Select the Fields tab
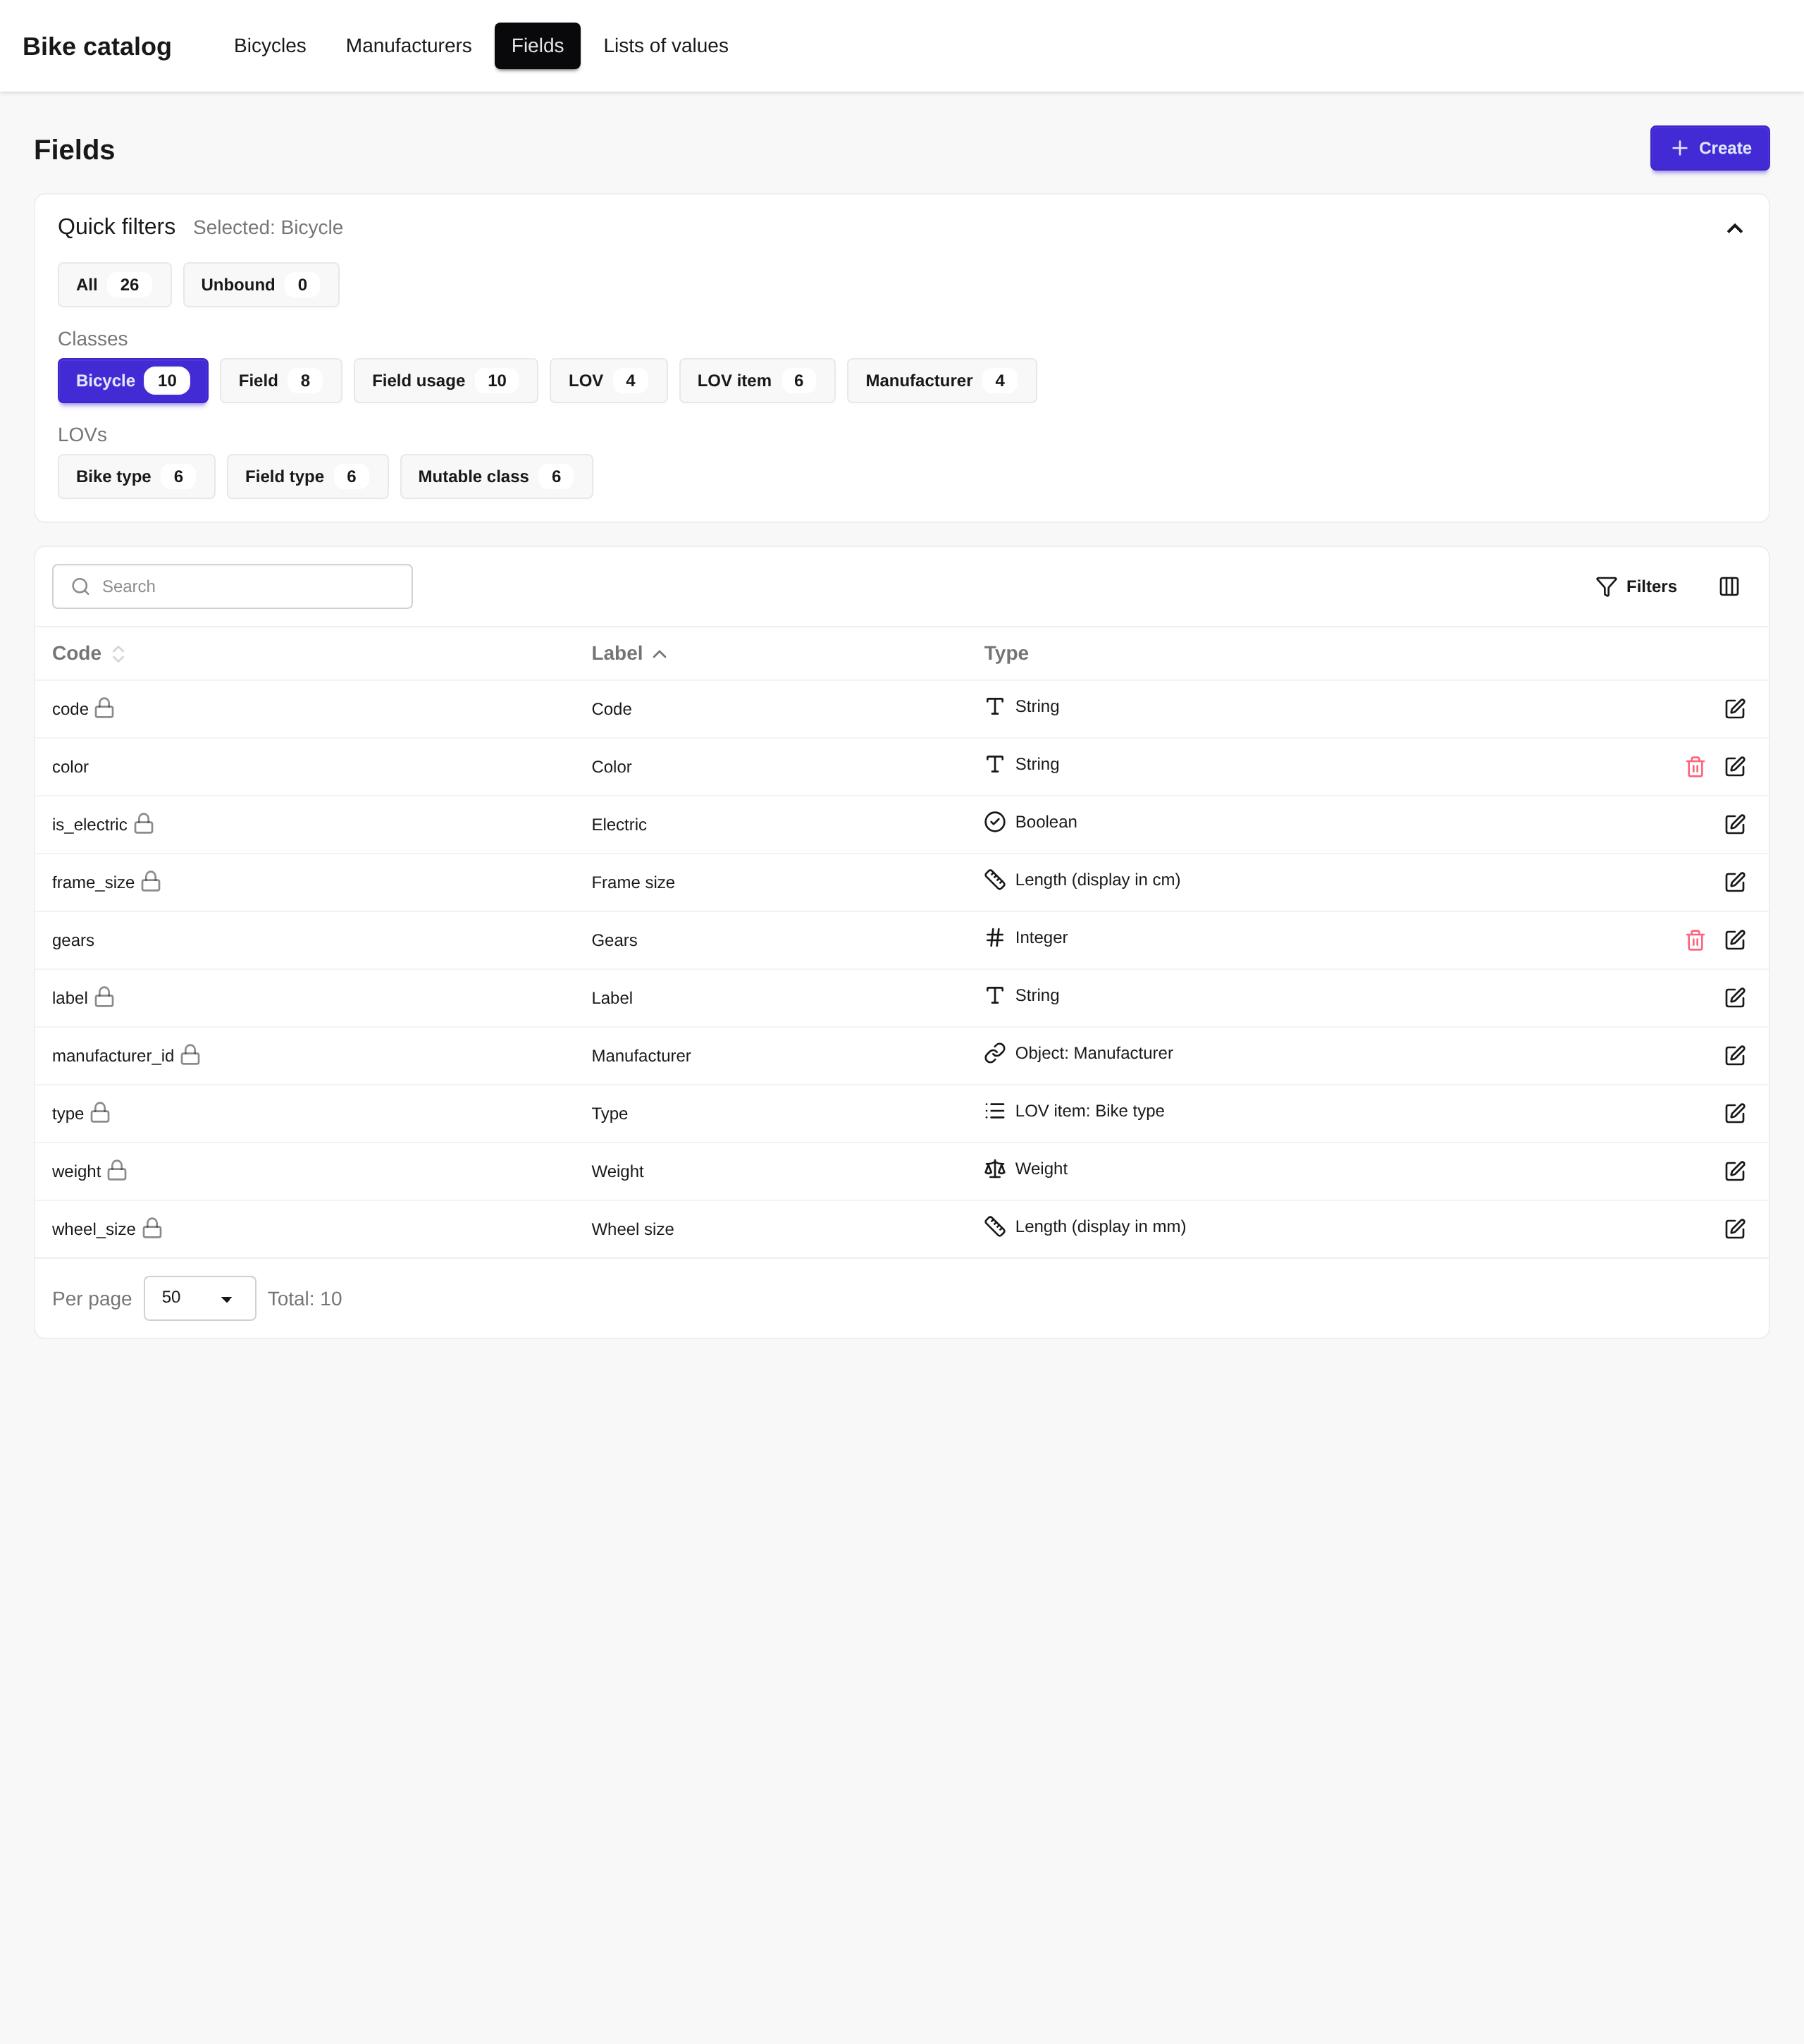1804x2044 pixels. point(537,46)
